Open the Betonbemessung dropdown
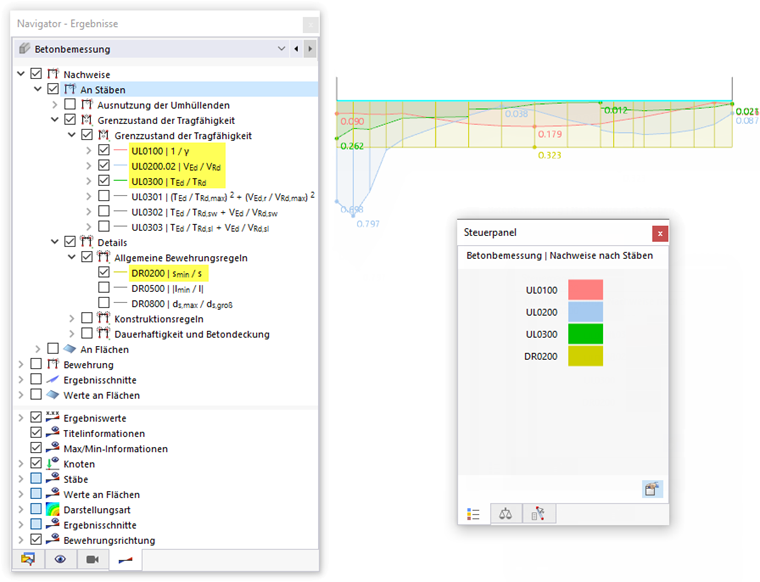 tap(282, 49)
